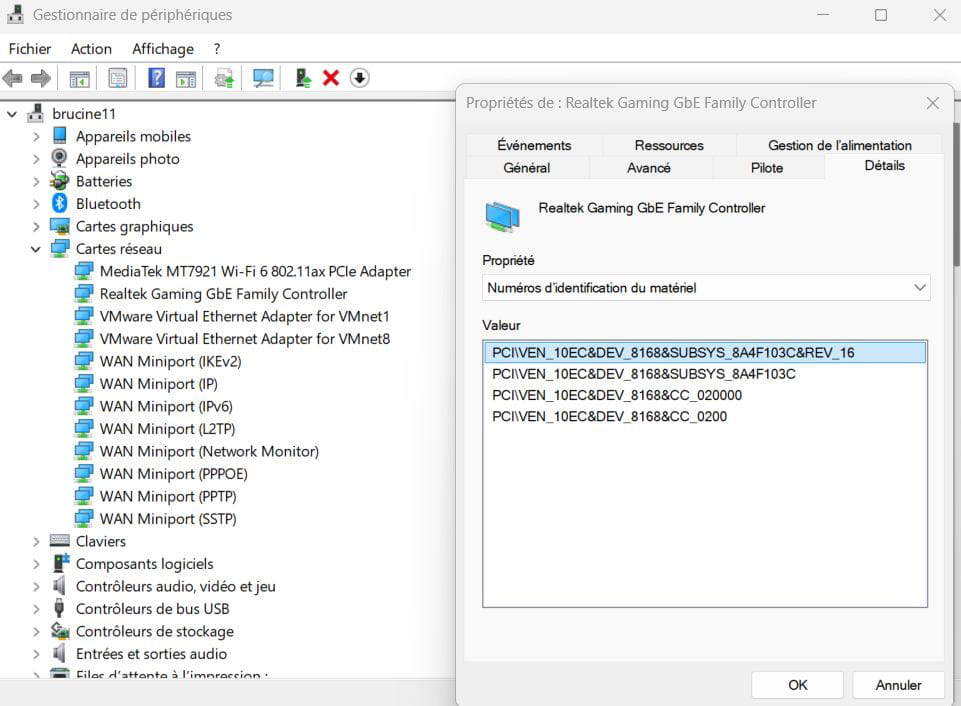Select the Batteries category icon

[59, 181]
